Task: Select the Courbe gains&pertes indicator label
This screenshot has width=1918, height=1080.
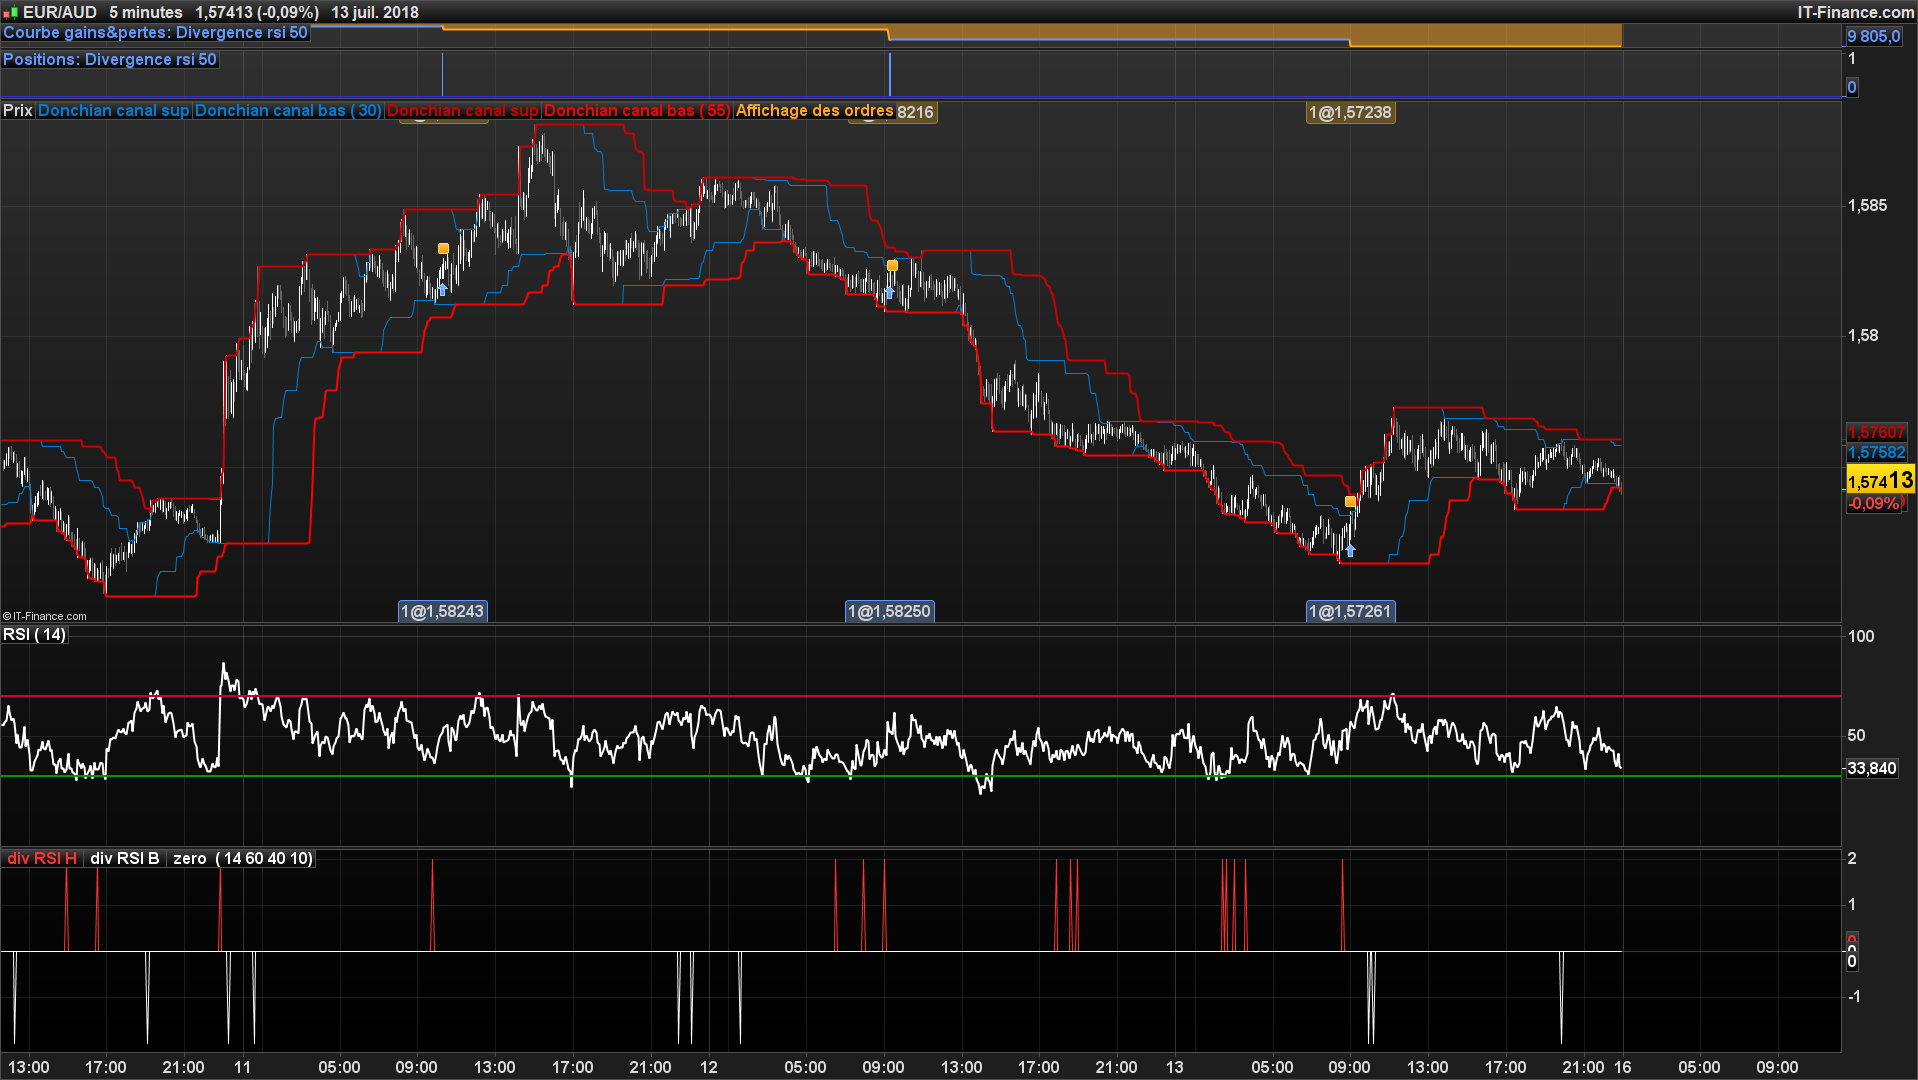Action: click(x=155, y=33)
